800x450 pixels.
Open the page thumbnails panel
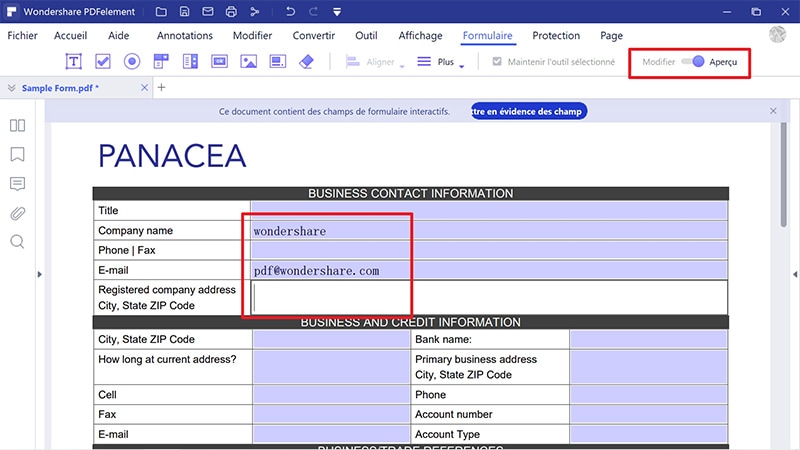(17, 126)
